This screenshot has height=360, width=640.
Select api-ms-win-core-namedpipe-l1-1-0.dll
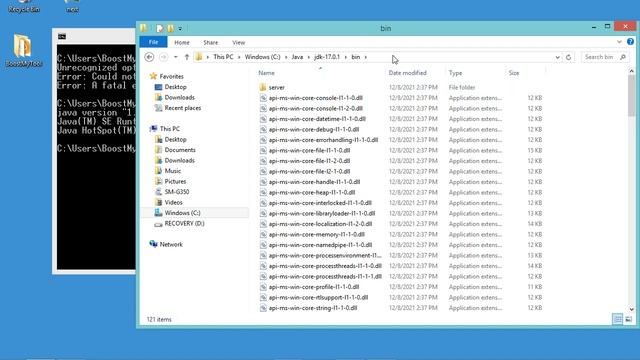pos(320,245)
